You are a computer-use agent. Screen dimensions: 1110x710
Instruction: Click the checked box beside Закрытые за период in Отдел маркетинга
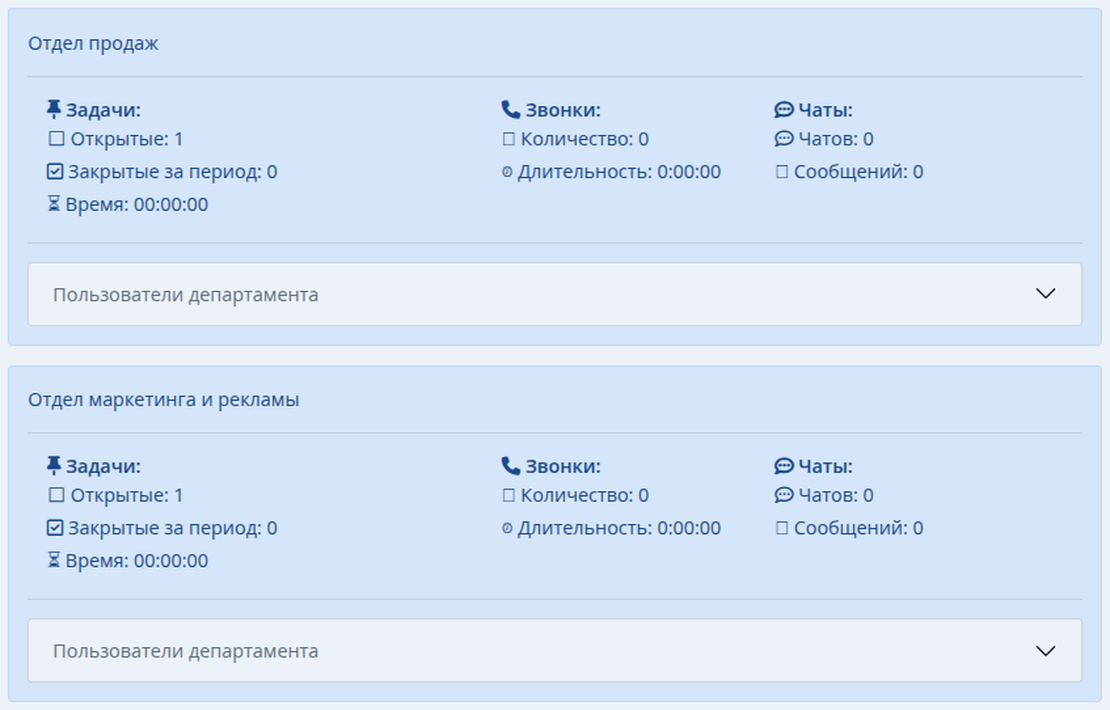click(x=56, y=528)
